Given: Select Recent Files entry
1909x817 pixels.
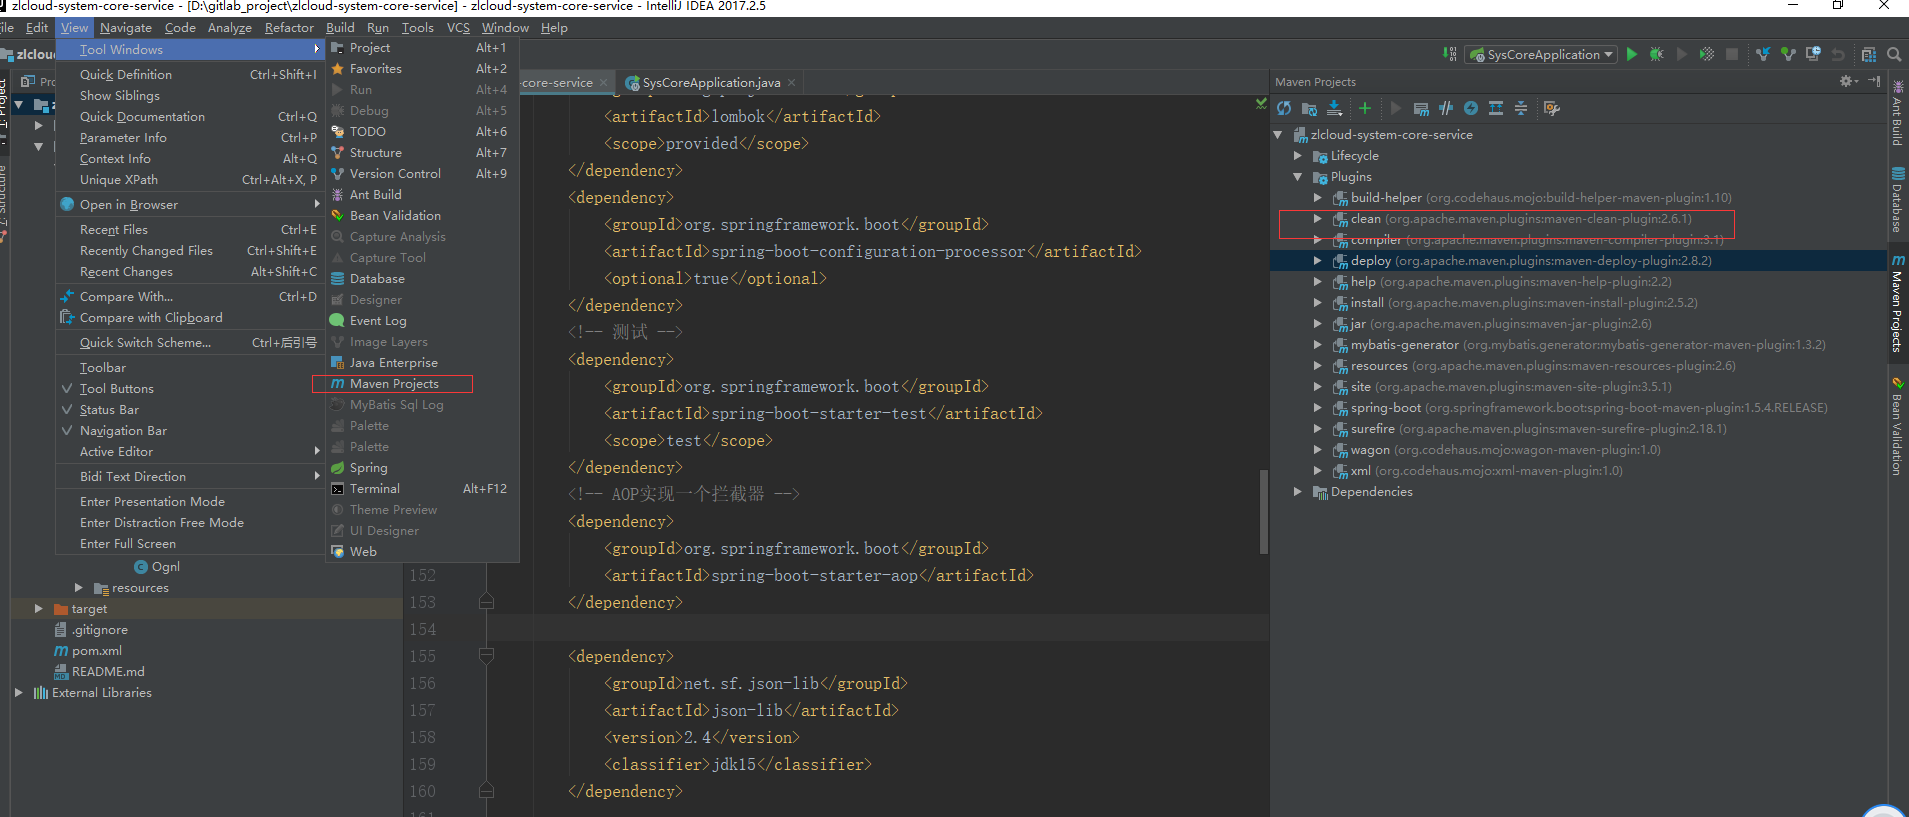Looking at the screenshot, I should (190, 230).
